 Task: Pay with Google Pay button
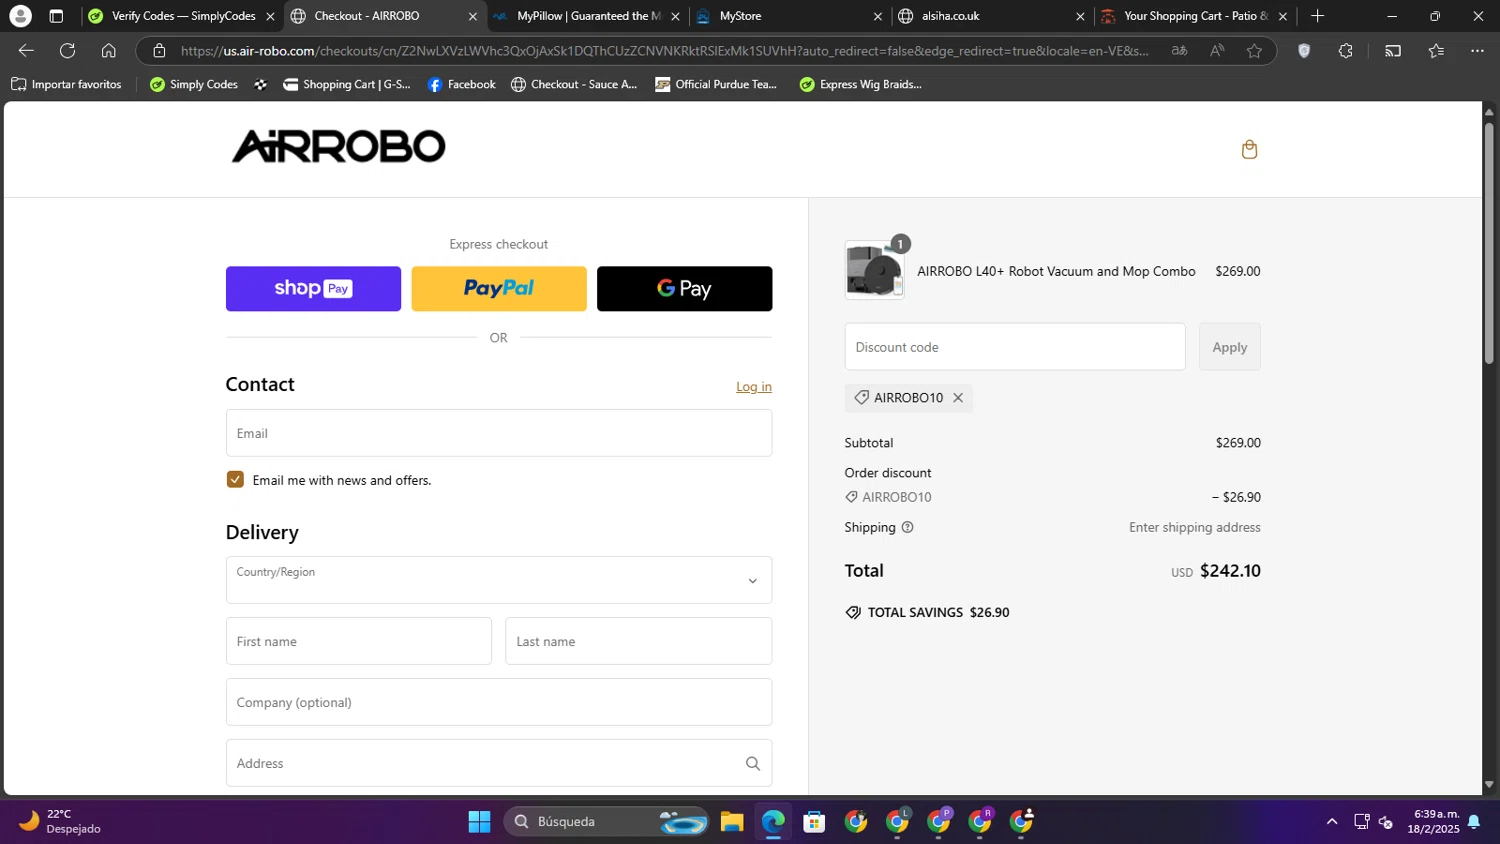pyautogui.click(x=684, y=289)
